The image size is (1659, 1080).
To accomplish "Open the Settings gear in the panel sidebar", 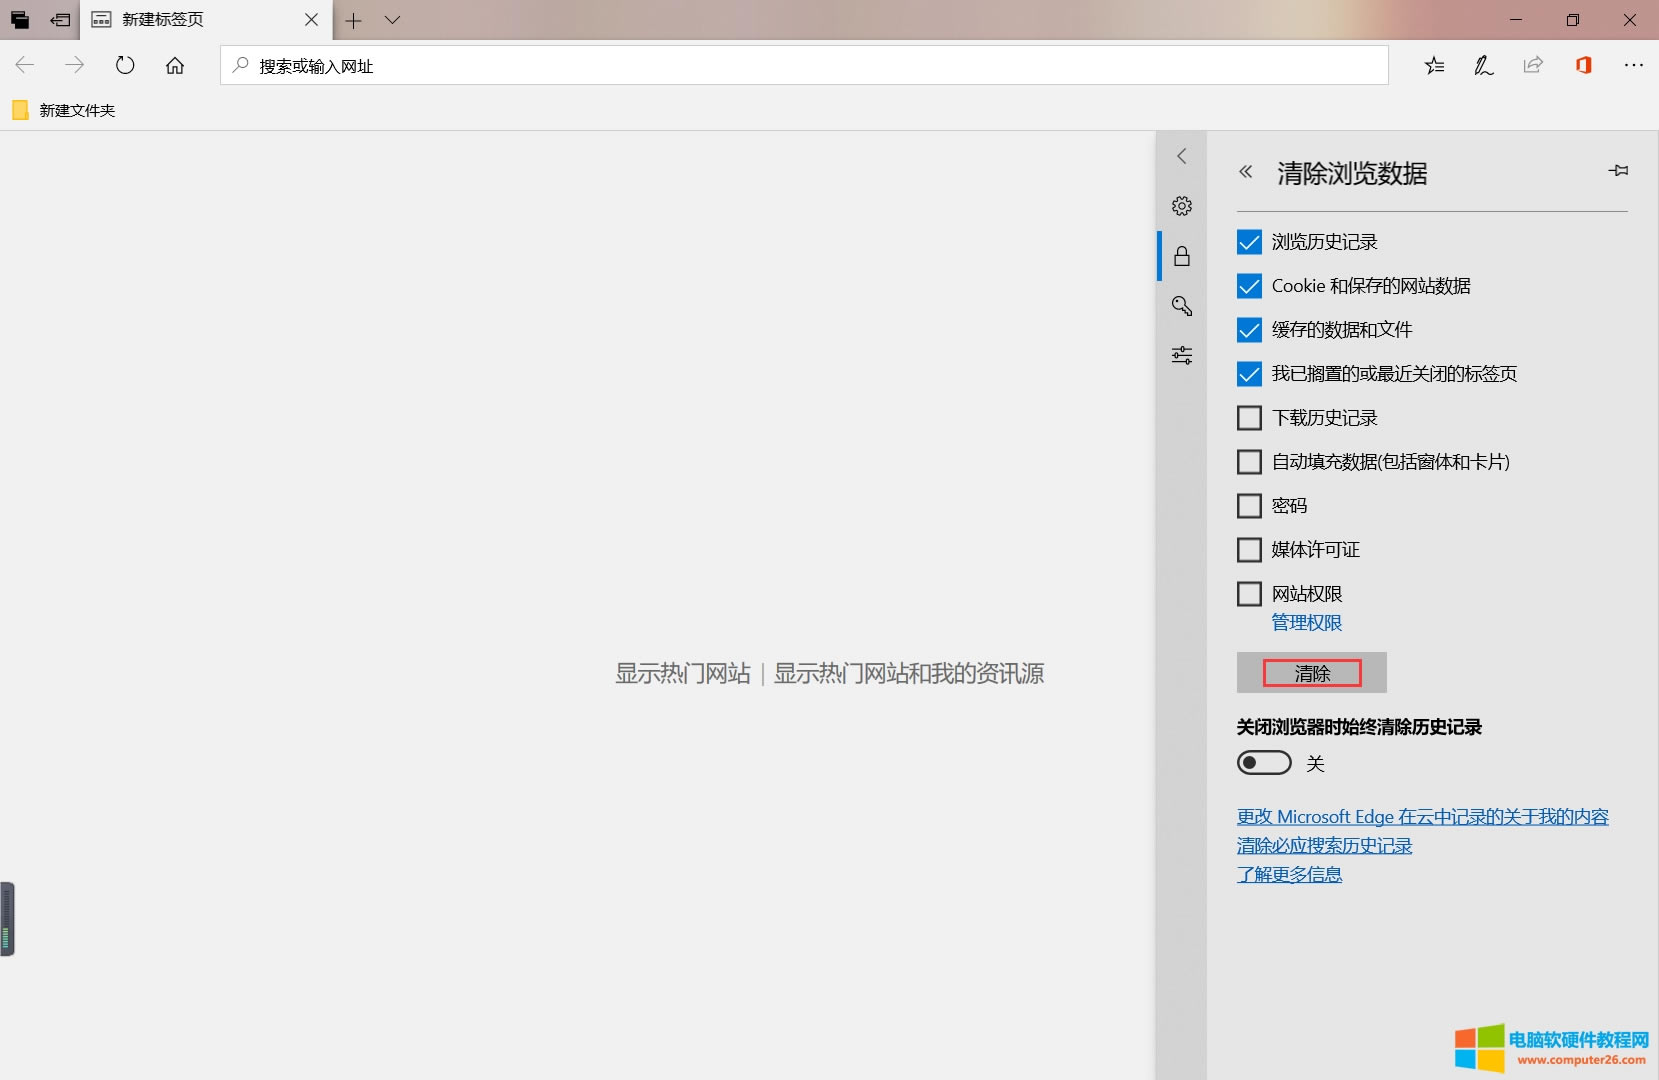I will (x=1183, y=205).
